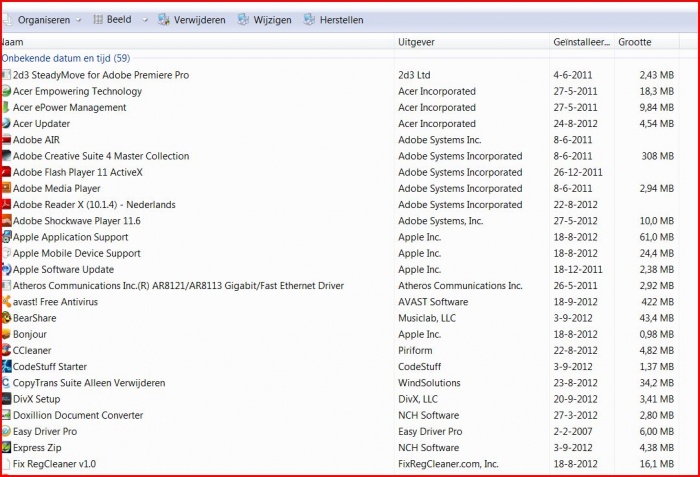
Task: Click the install date 20-9-2012
Action: click(575, 399)
